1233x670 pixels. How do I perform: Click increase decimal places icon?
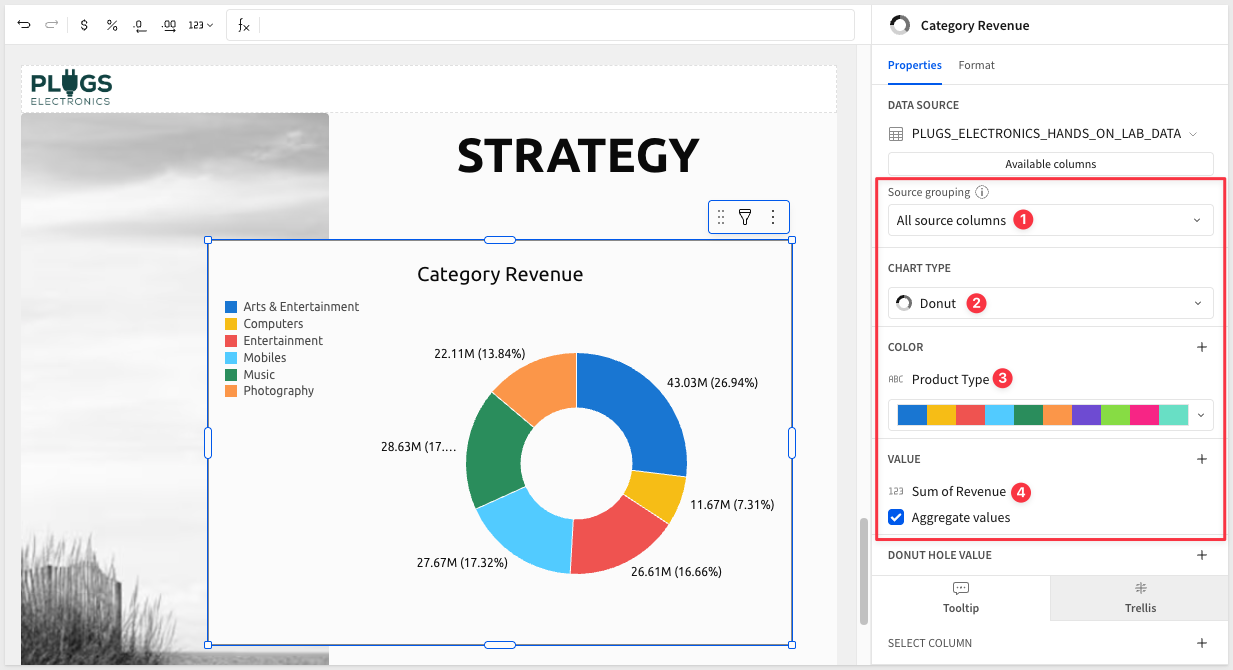pos(169,25)
